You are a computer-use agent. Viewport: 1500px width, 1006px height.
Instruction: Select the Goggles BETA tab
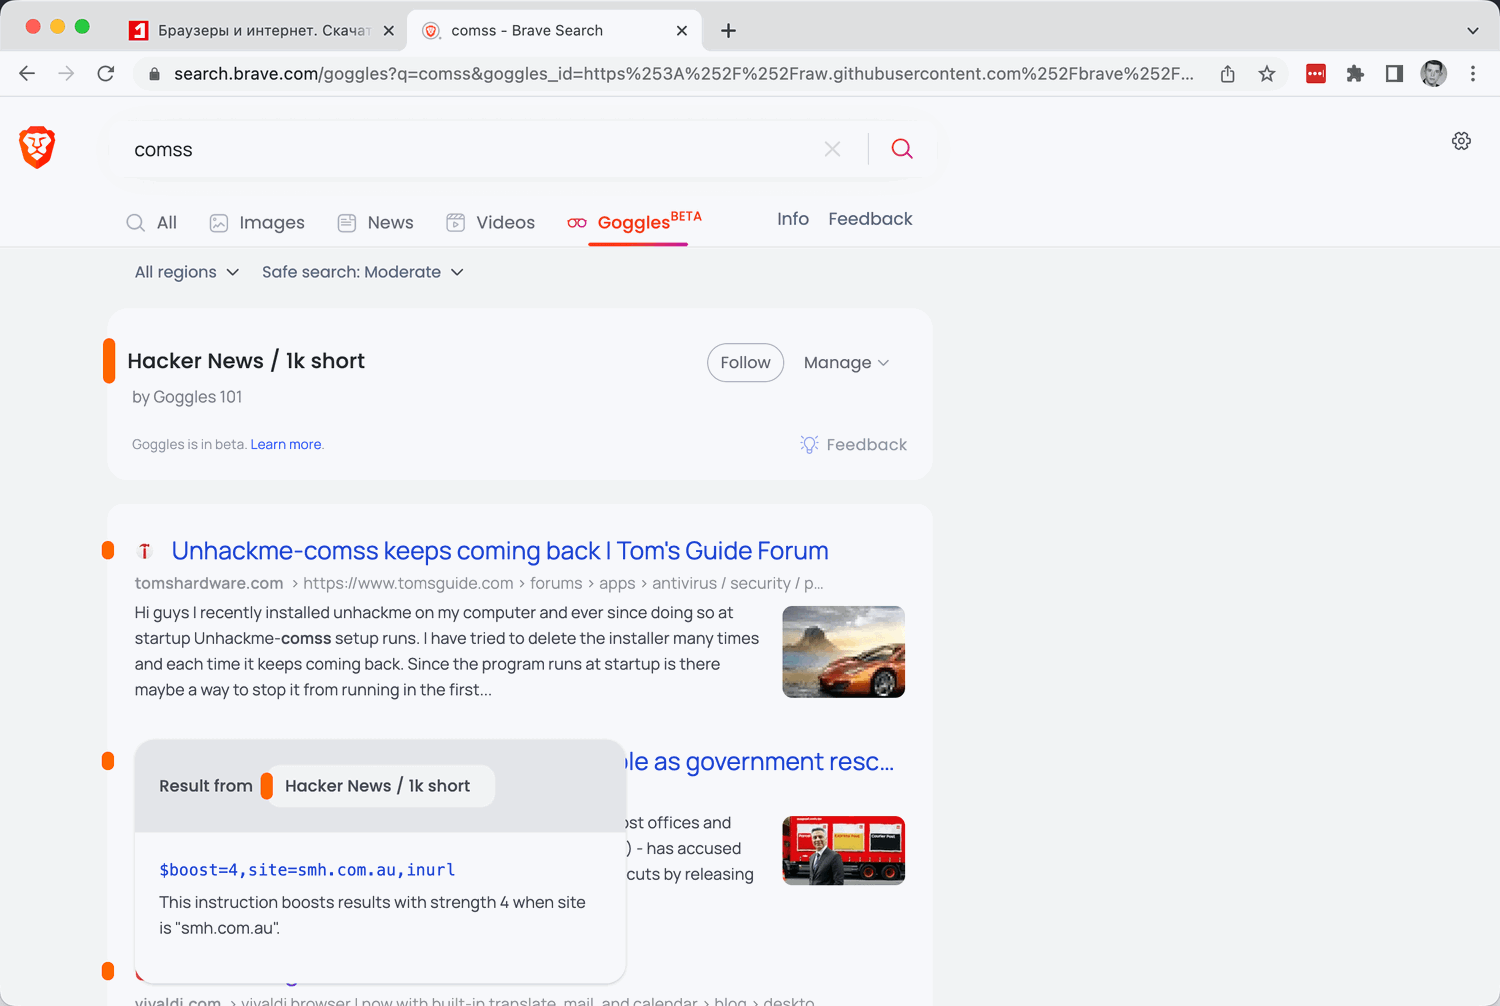[634, 222]
